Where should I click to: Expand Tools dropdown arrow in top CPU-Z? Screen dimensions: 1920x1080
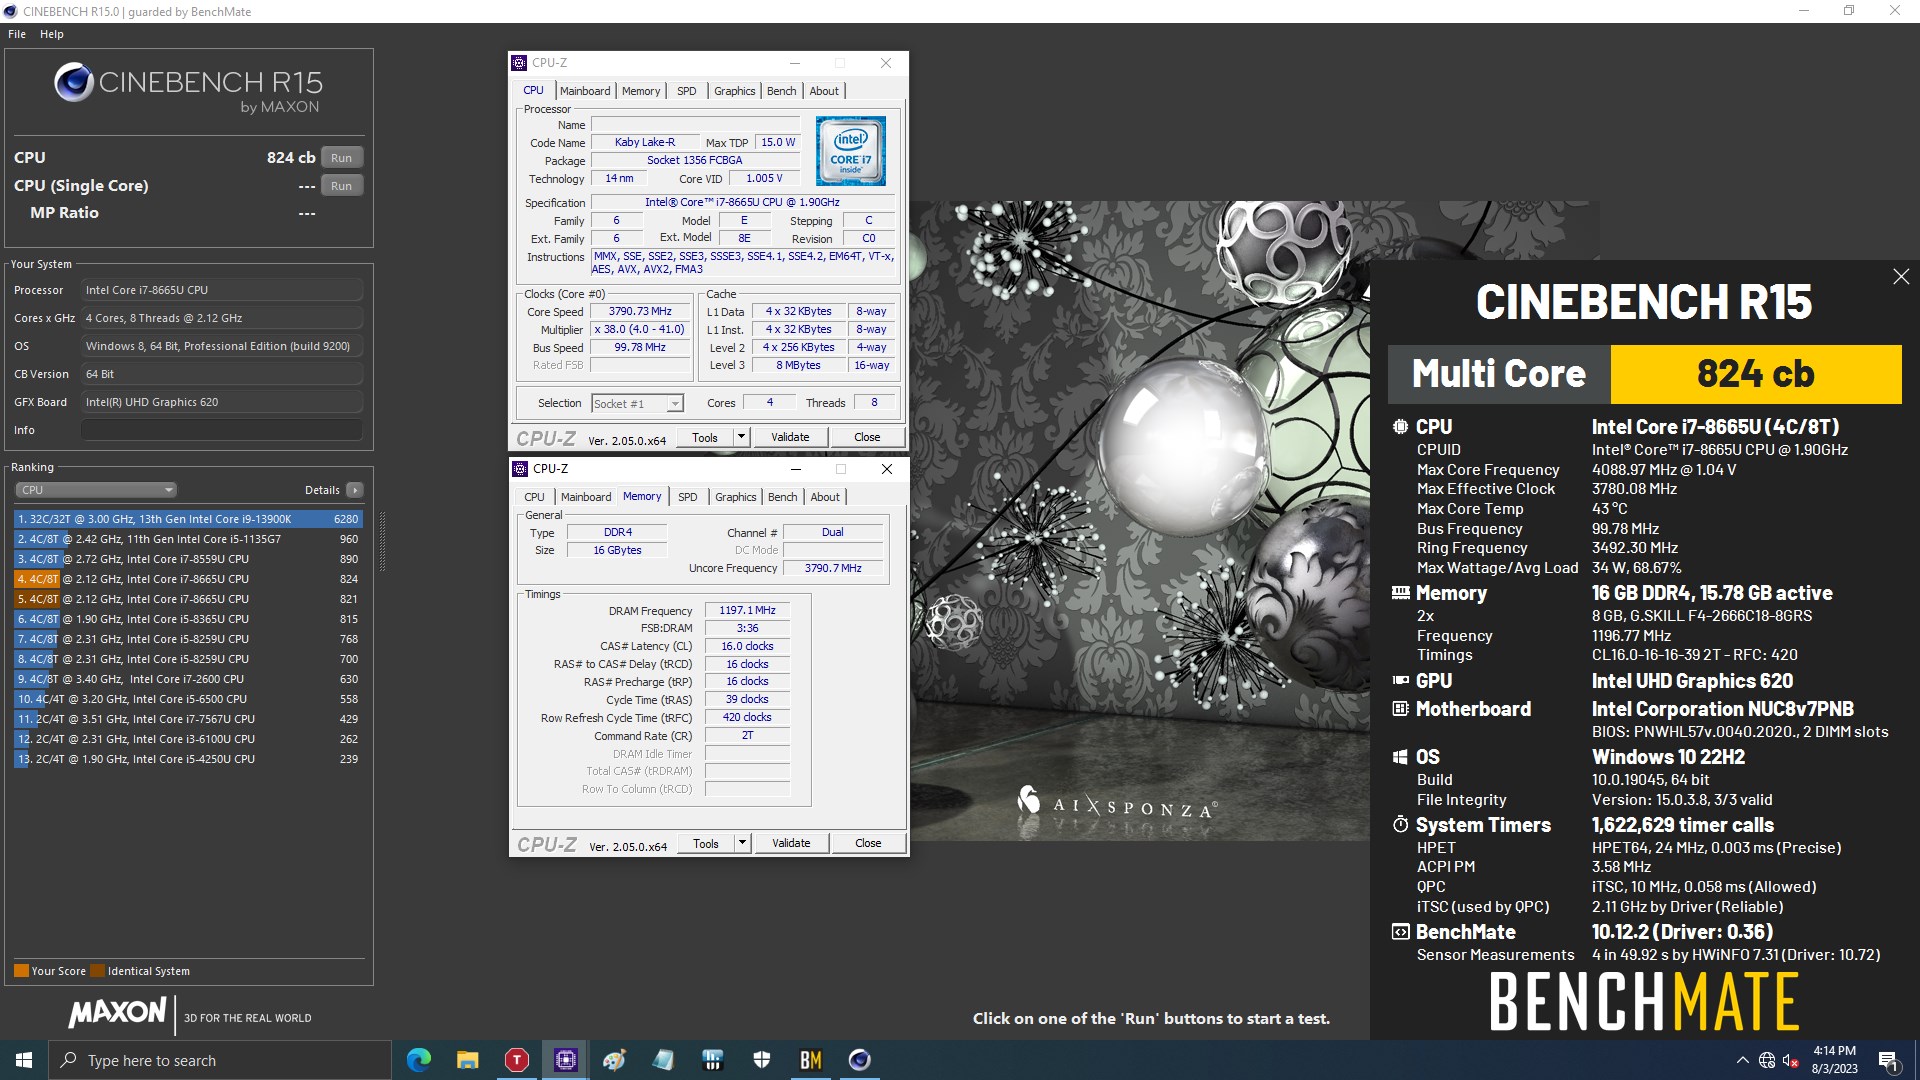741,438
